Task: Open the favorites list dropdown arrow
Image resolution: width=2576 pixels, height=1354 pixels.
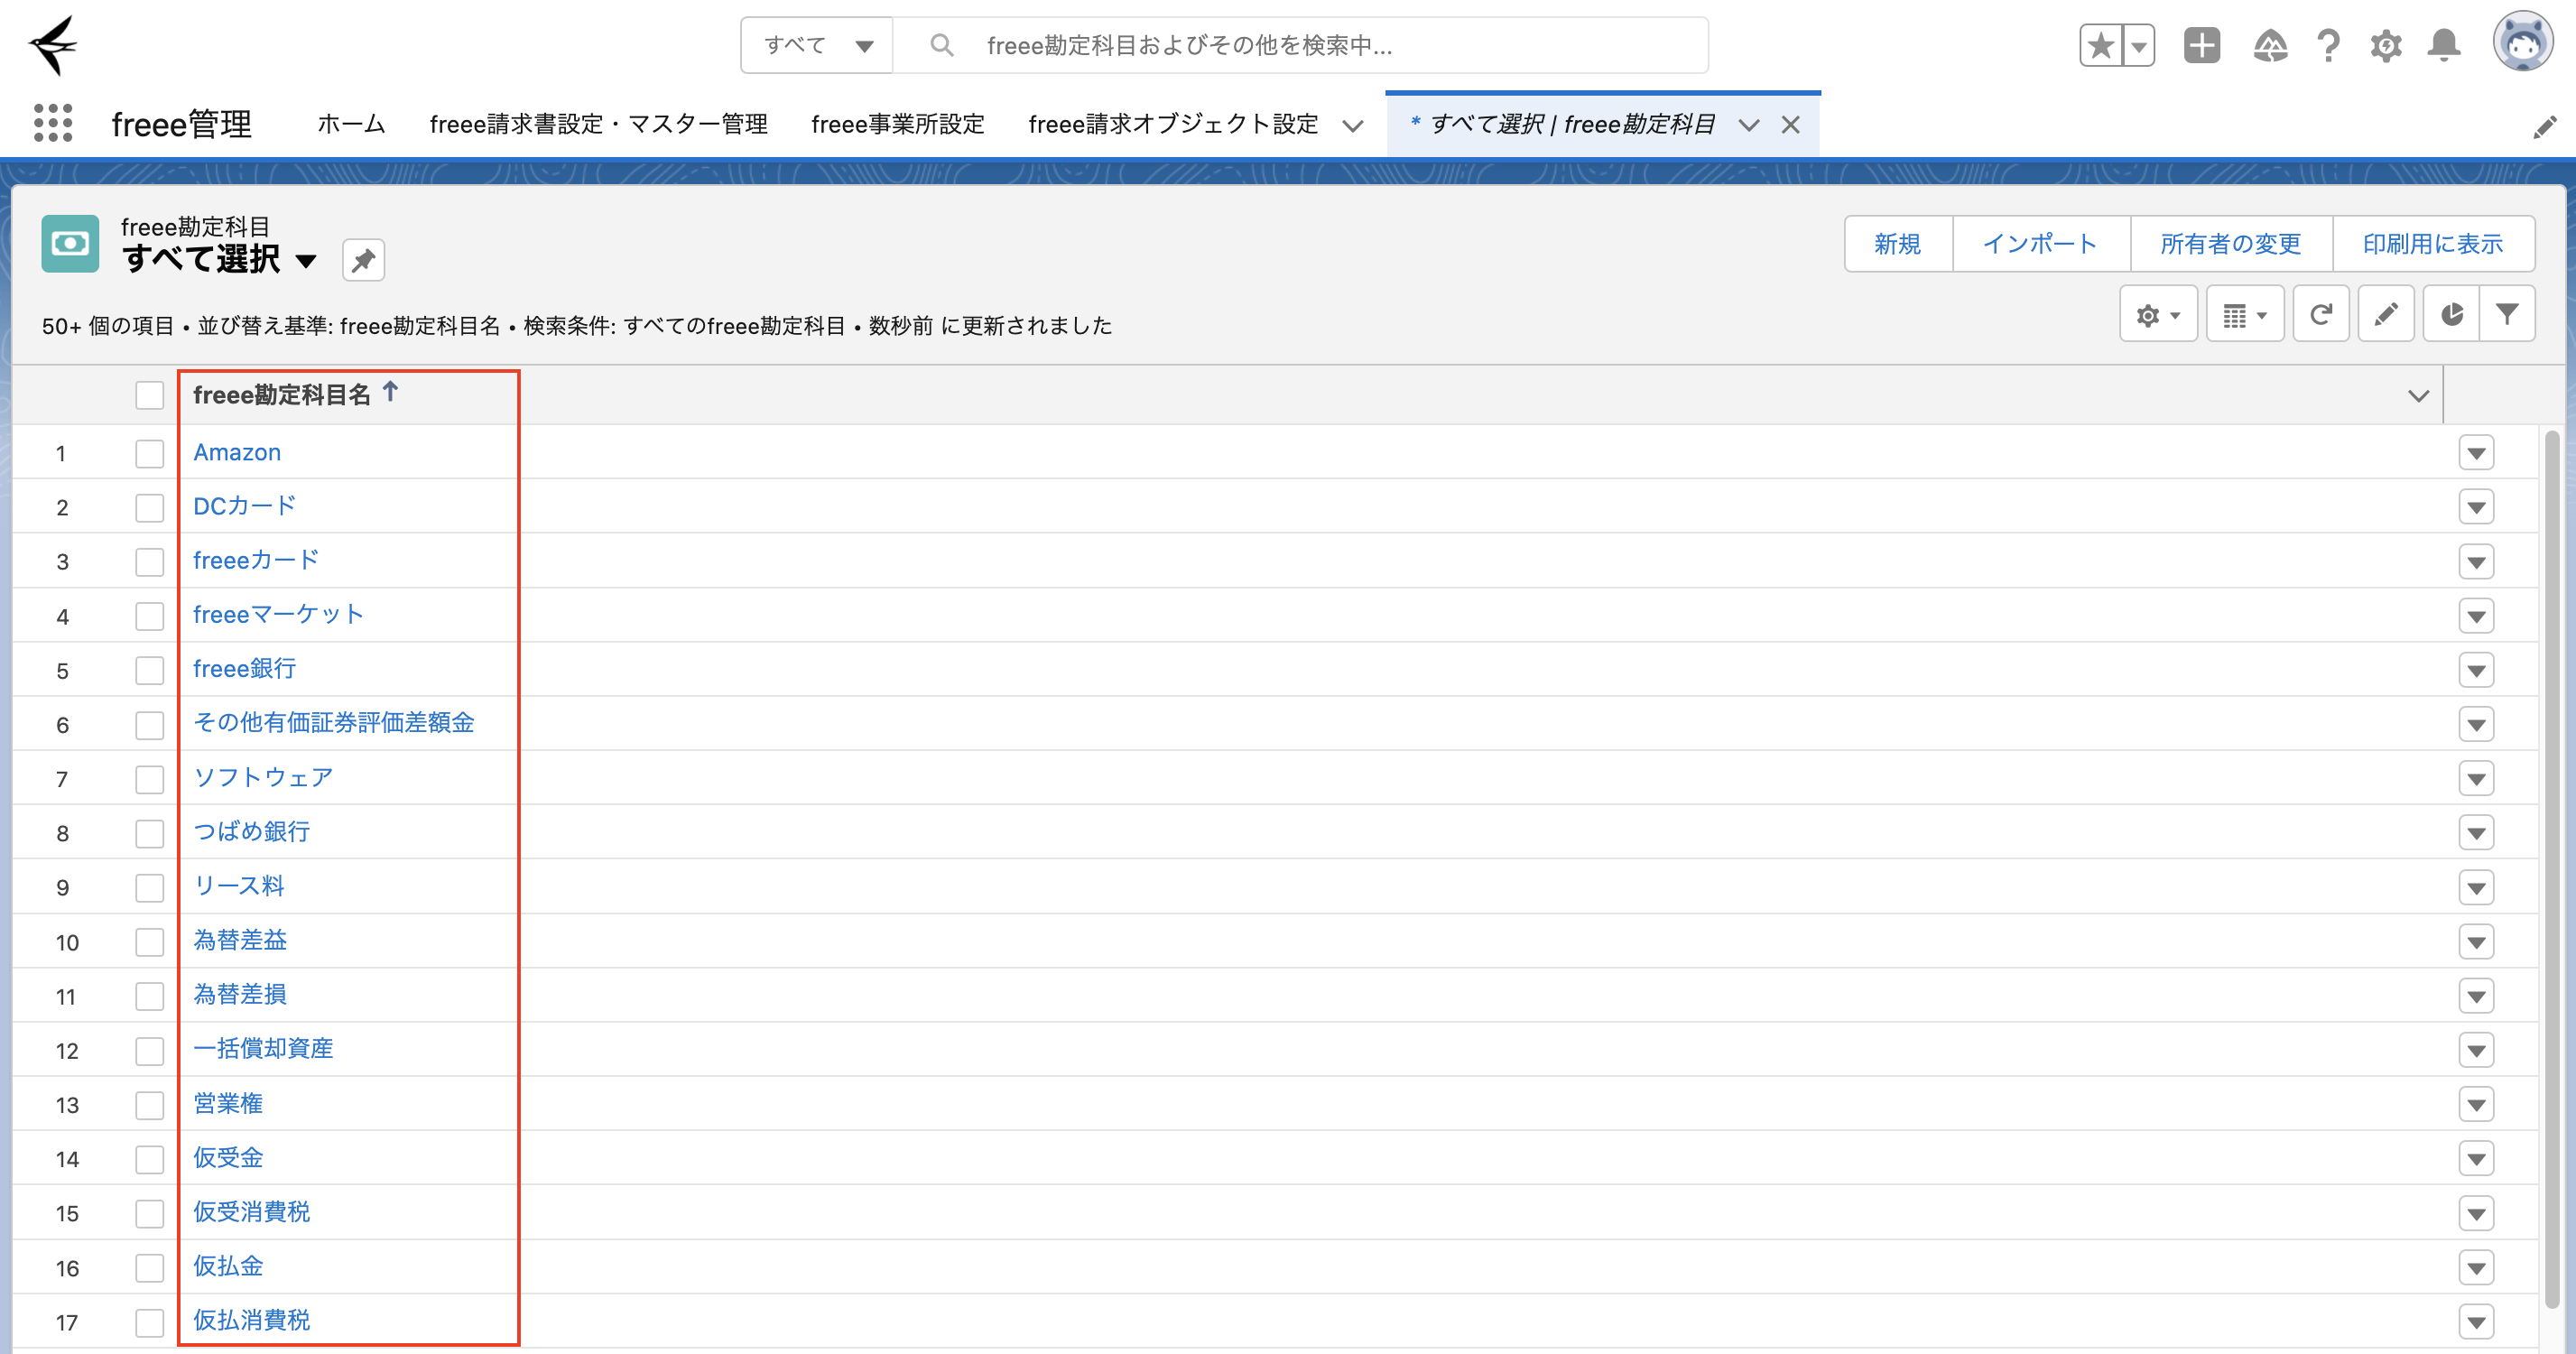Action: [2138, 45]
